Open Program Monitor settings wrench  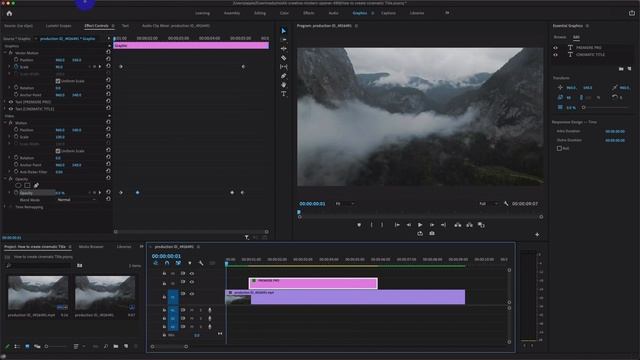pos(506,203)
